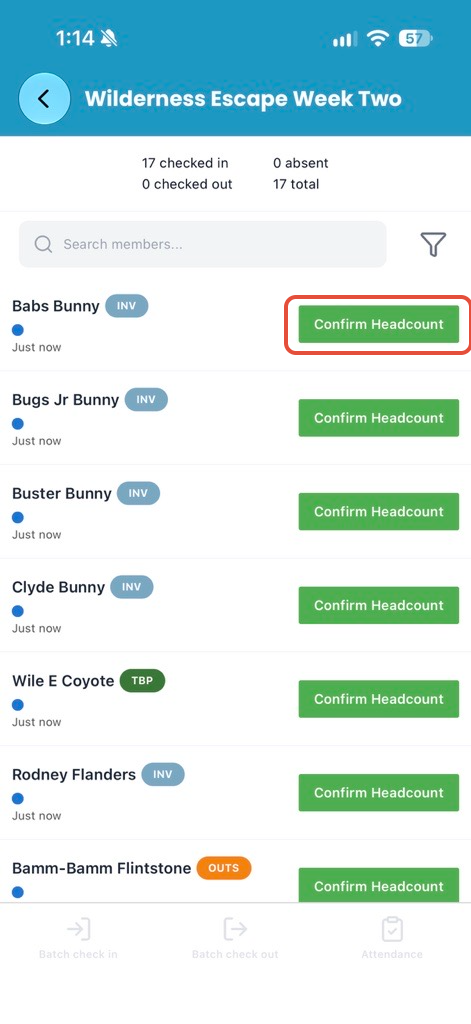Image resolution: width=471 pixels, height=1024 pixels.
Task: Tap the Wi-Fi status icon
Action: click(377, 39)
